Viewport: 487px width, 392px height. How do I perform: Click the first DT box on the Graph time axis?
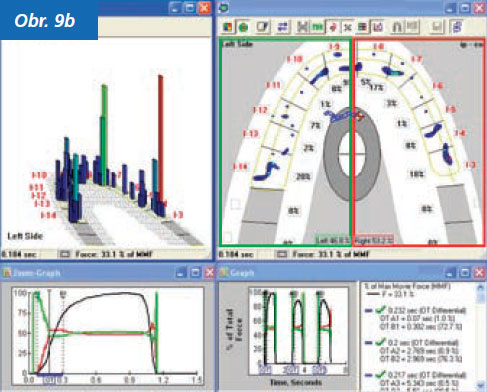(x=265, y=370)
